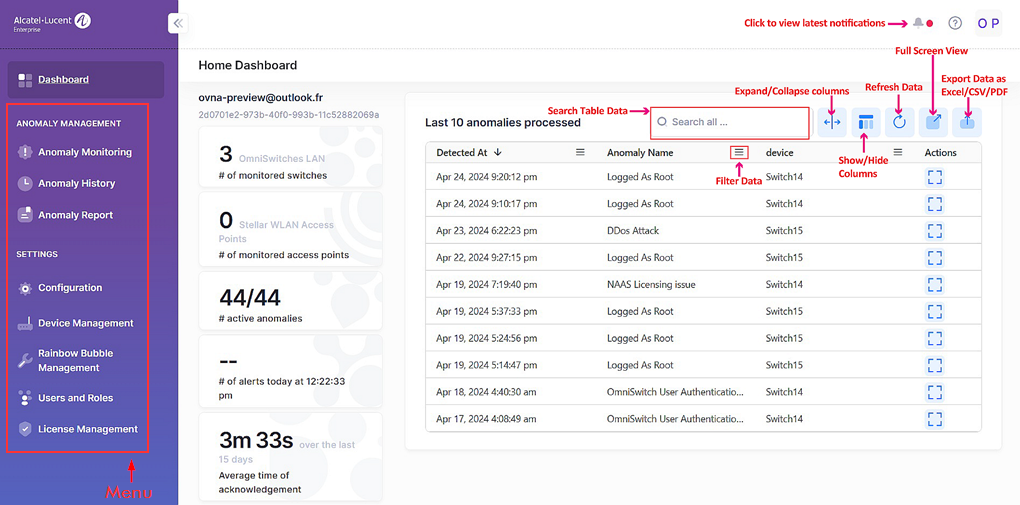Open License Management settings

click(87, 429)
